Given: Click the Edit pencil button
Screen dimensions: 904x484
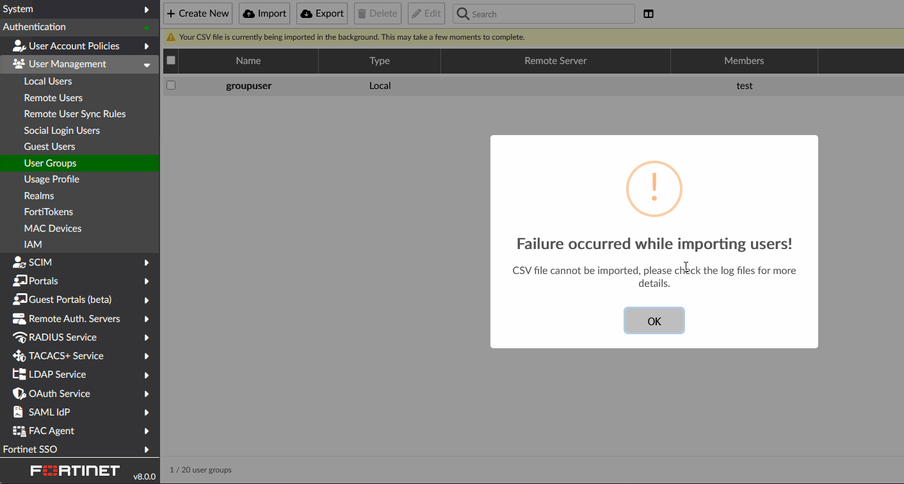Looking at the screenshot, I should (426, 13).
